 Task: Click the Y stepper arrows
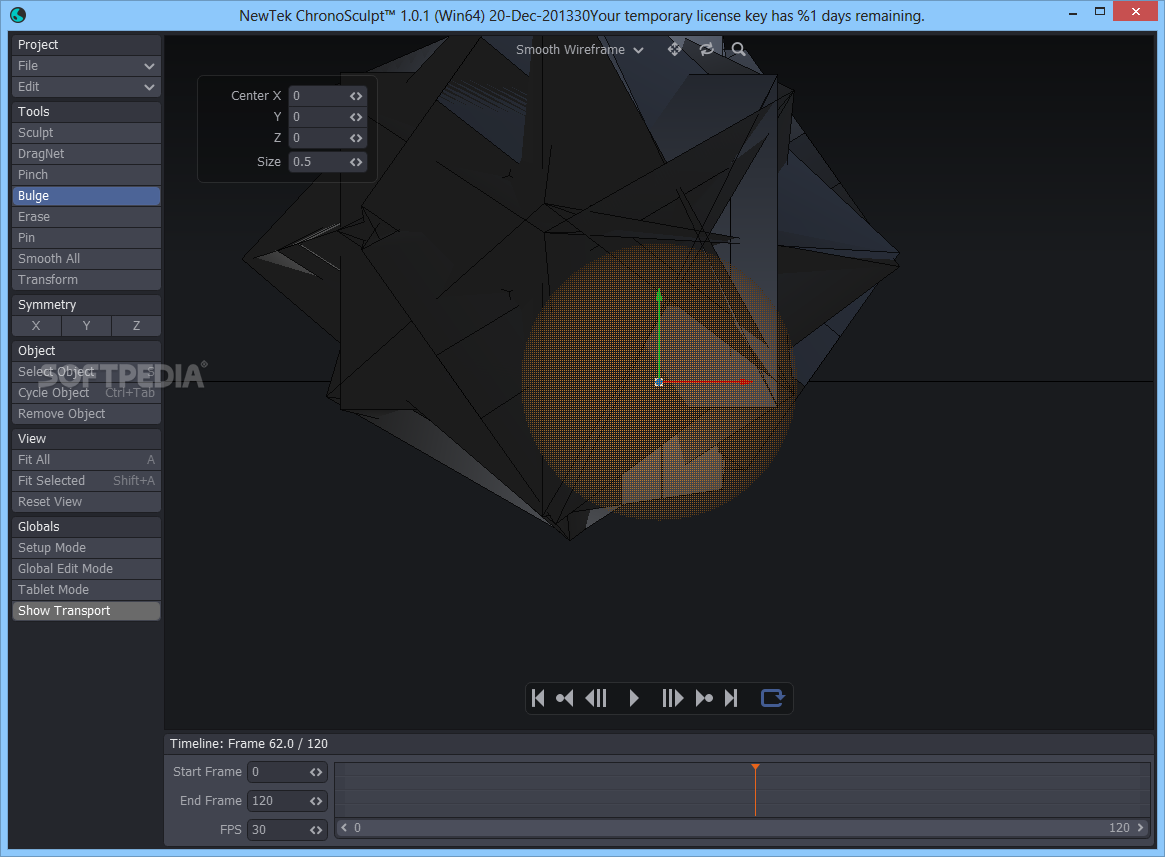pyautogui.click(x=357, y=117)
